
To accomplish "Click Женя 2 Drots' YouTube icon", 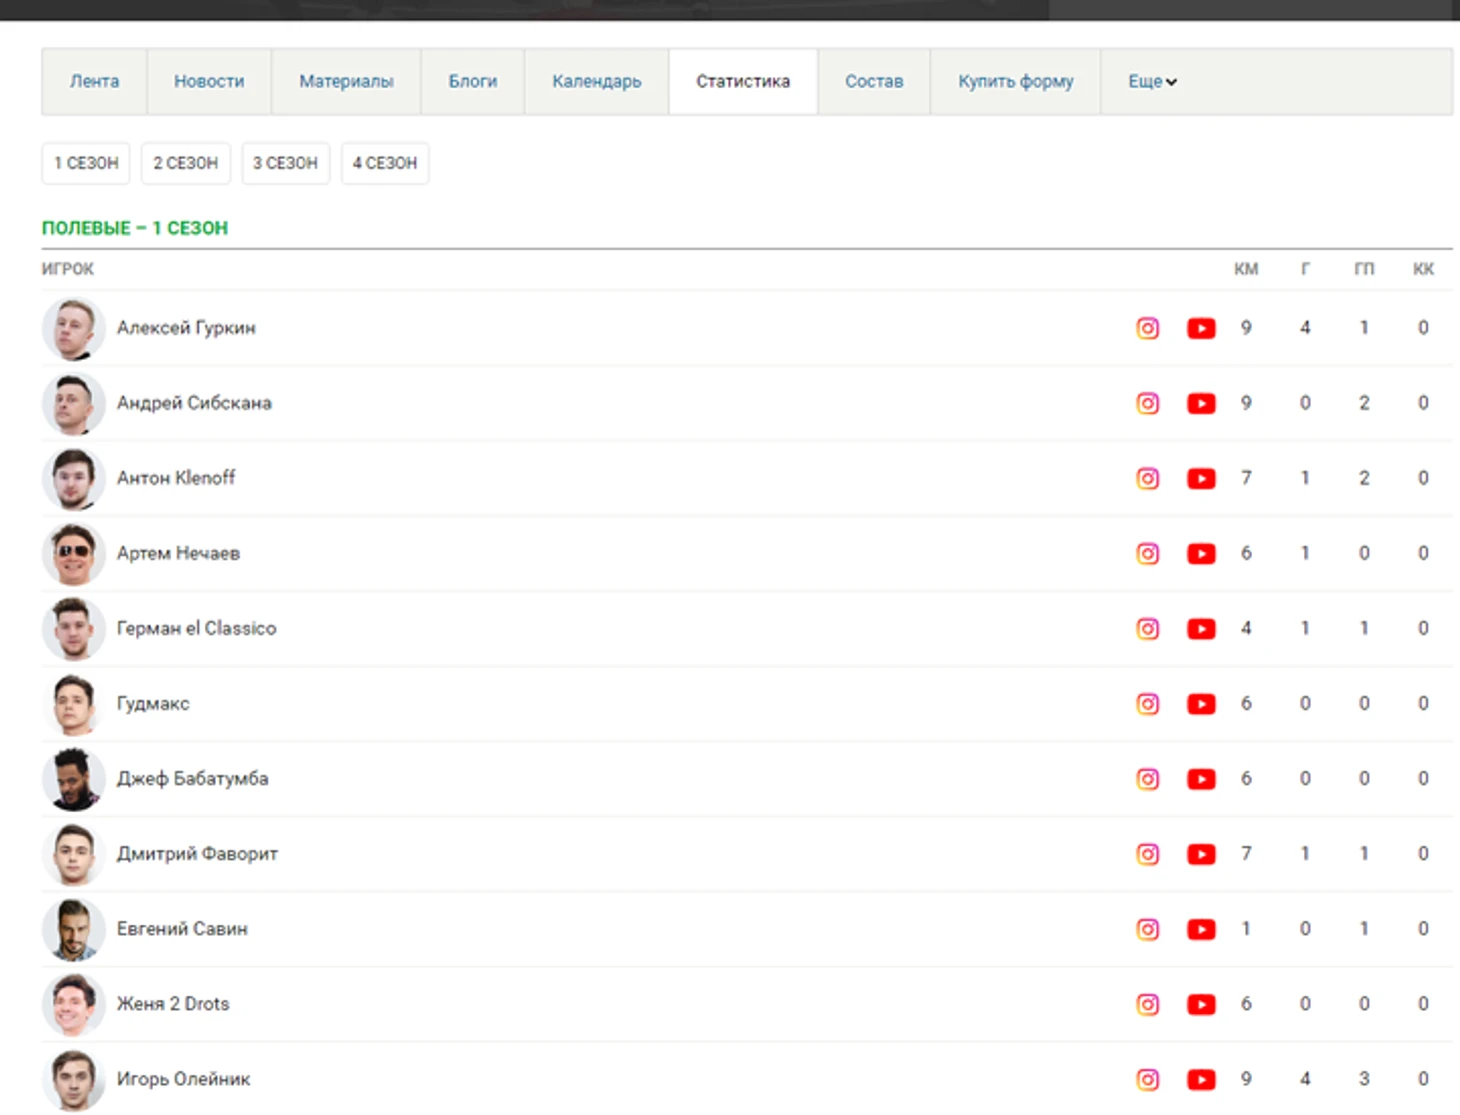I will [x=1201, y=1004].
